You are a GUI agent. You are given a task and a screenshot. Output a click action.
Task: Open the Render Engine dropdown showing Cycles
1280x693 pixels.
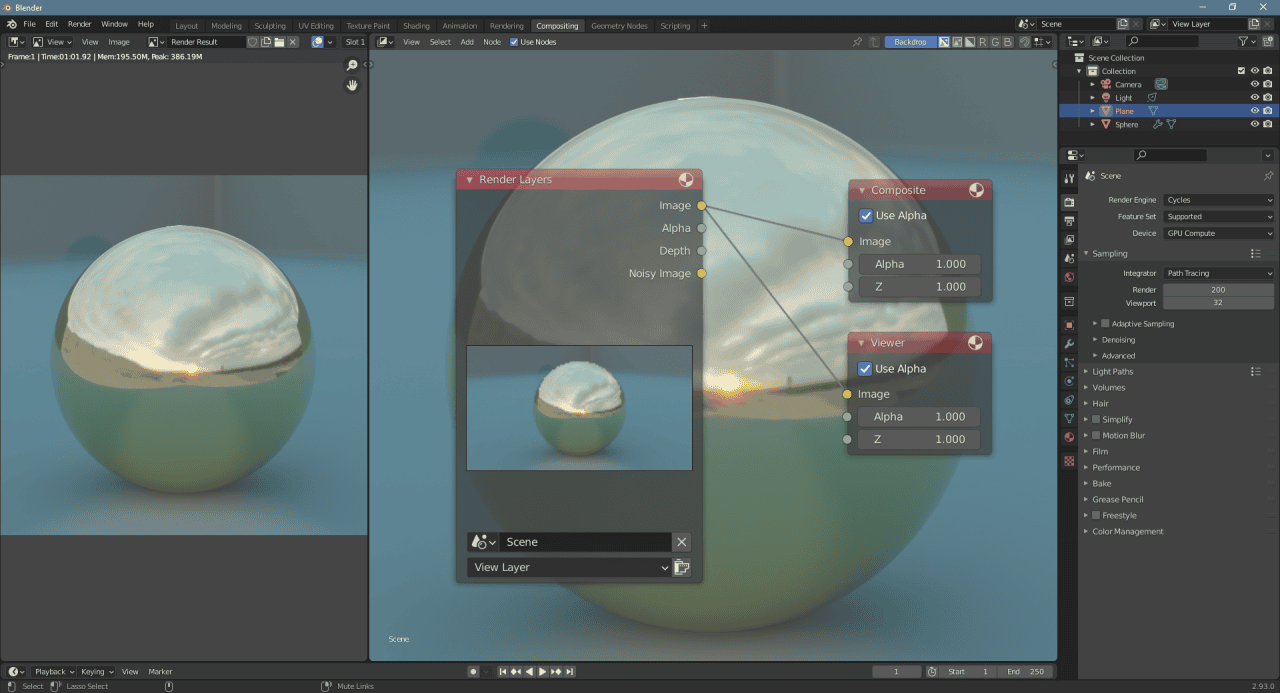click(x=1218, y=199)
